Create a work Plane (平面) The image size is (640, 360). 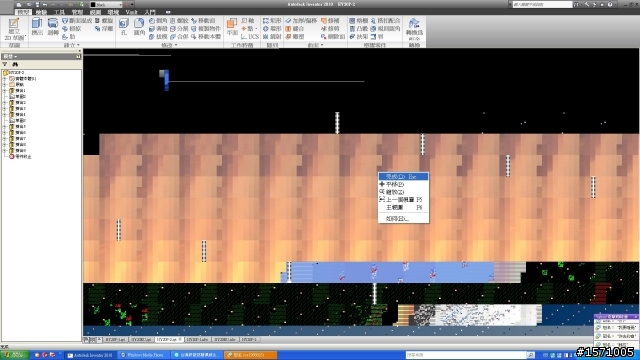coord(232,27)
